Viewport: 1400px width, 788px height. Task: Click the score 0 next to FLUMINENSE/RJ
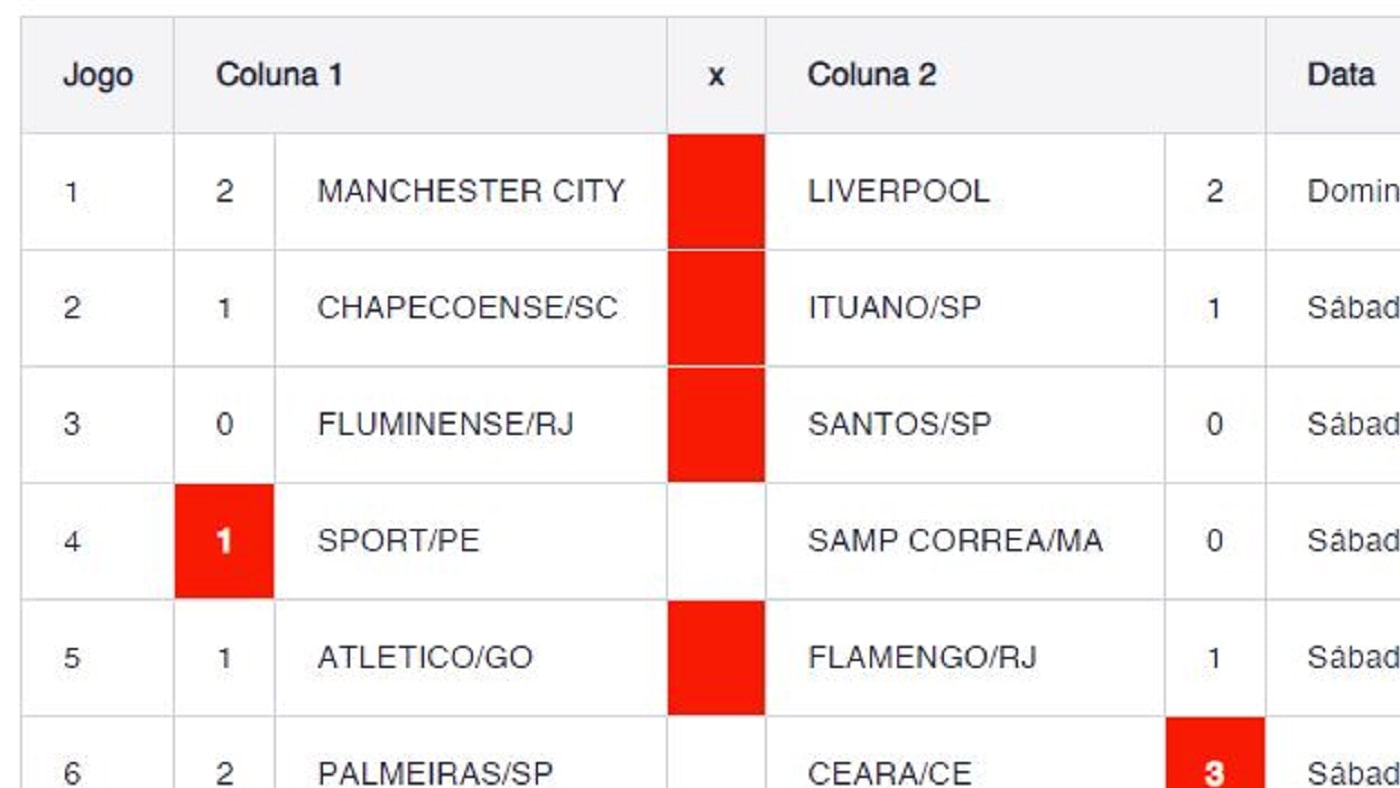click(x=224, y=424)
